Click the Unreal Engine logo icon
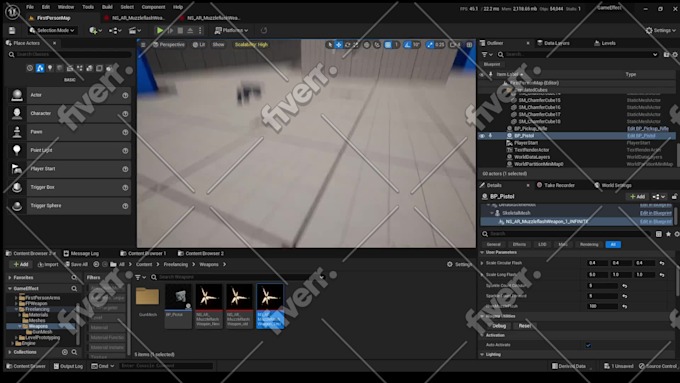The width and height of the screenshot is (680, 383). pyautogui.click(x=12, y=12)
